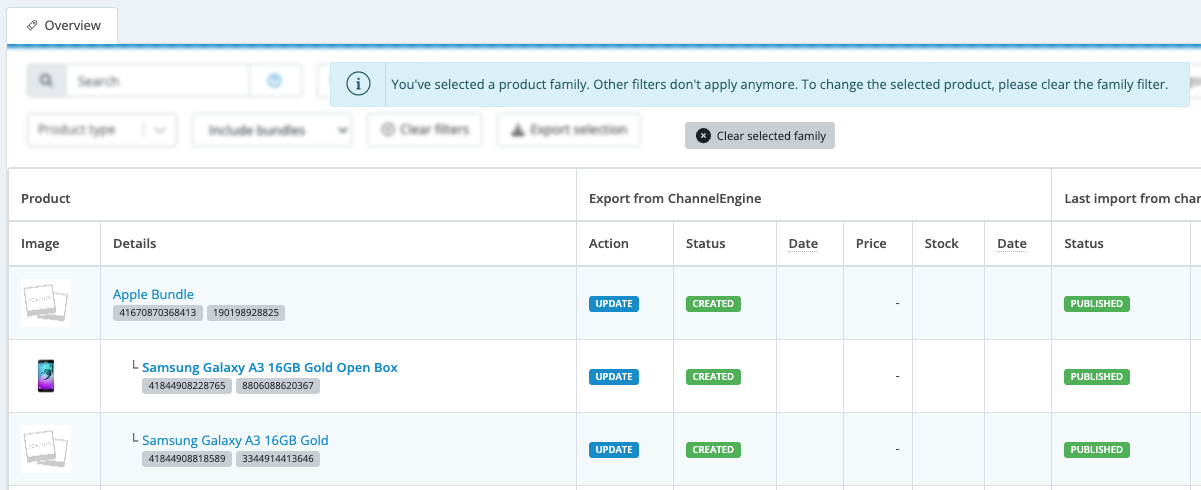Click the 41670870368413 ID tag

pyautogui.click(x=158, y=313)
